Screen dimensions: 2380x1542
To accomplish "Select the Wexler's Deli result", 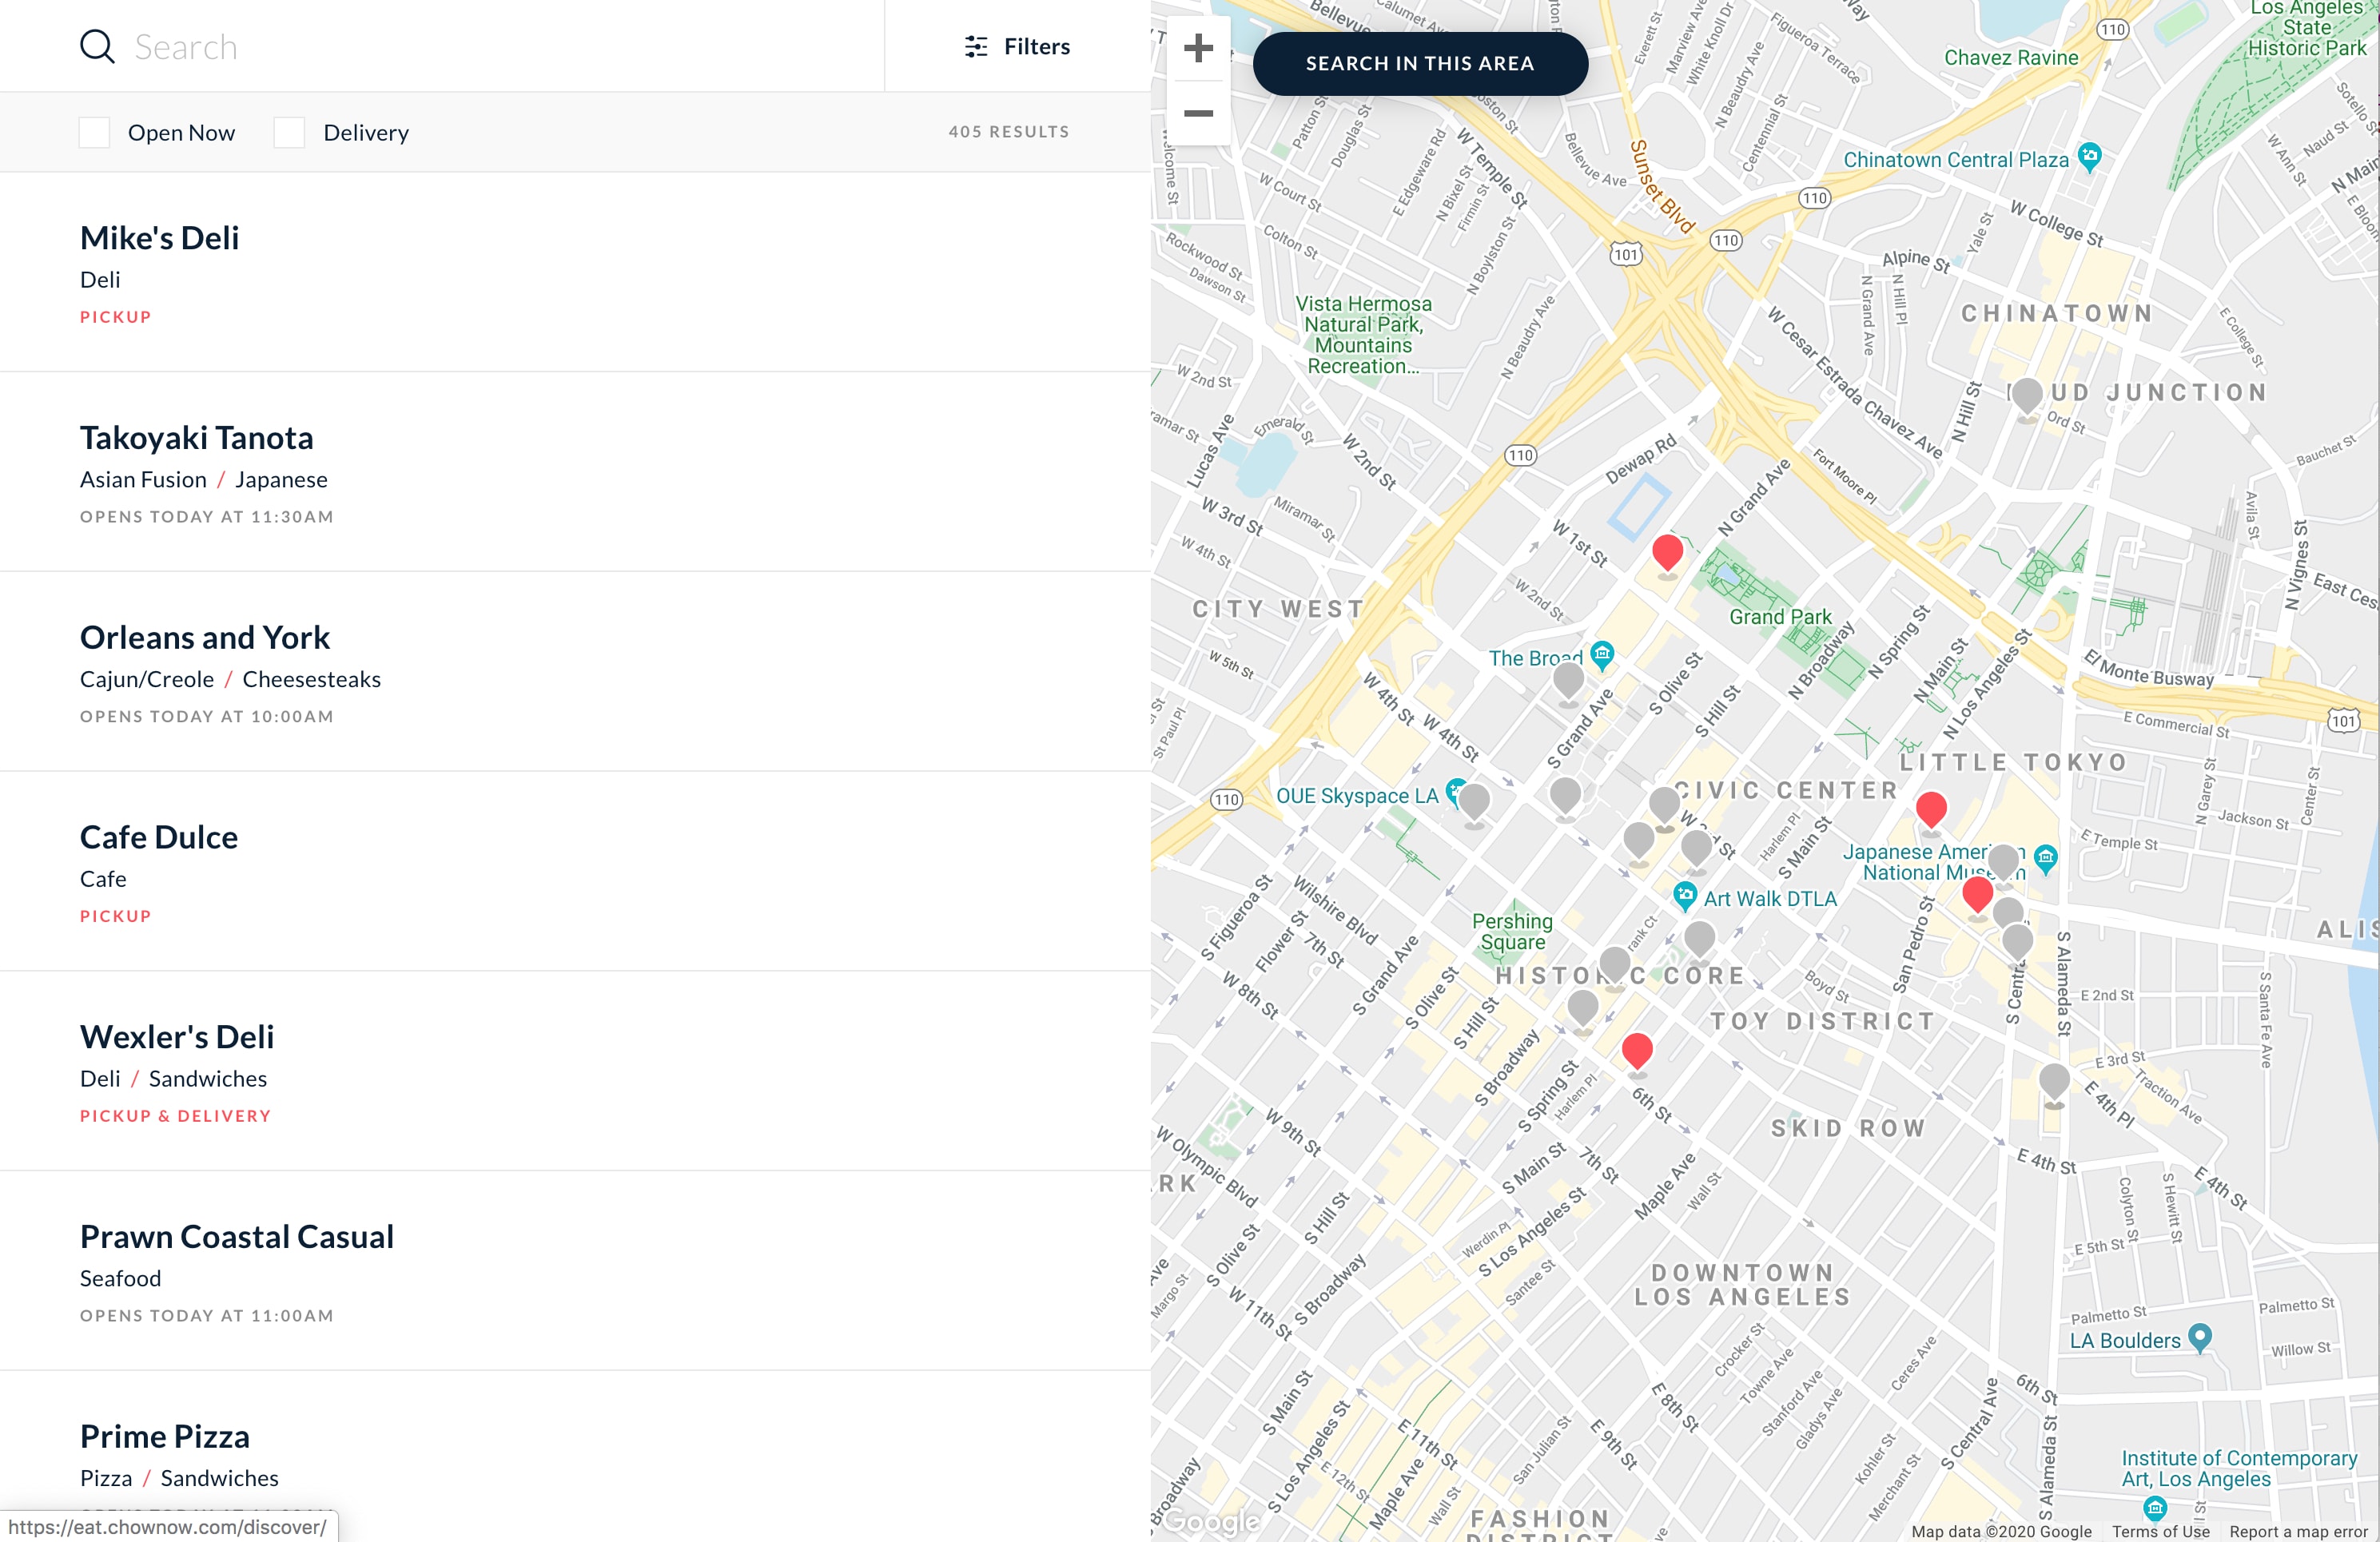I will click(177, 1037).
